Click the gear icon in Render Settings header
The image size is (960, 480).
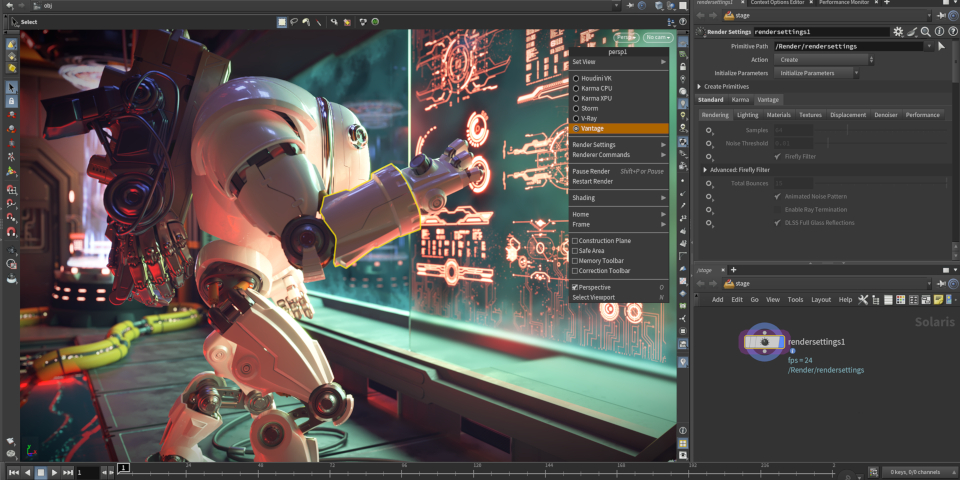[x=898, y=32]
